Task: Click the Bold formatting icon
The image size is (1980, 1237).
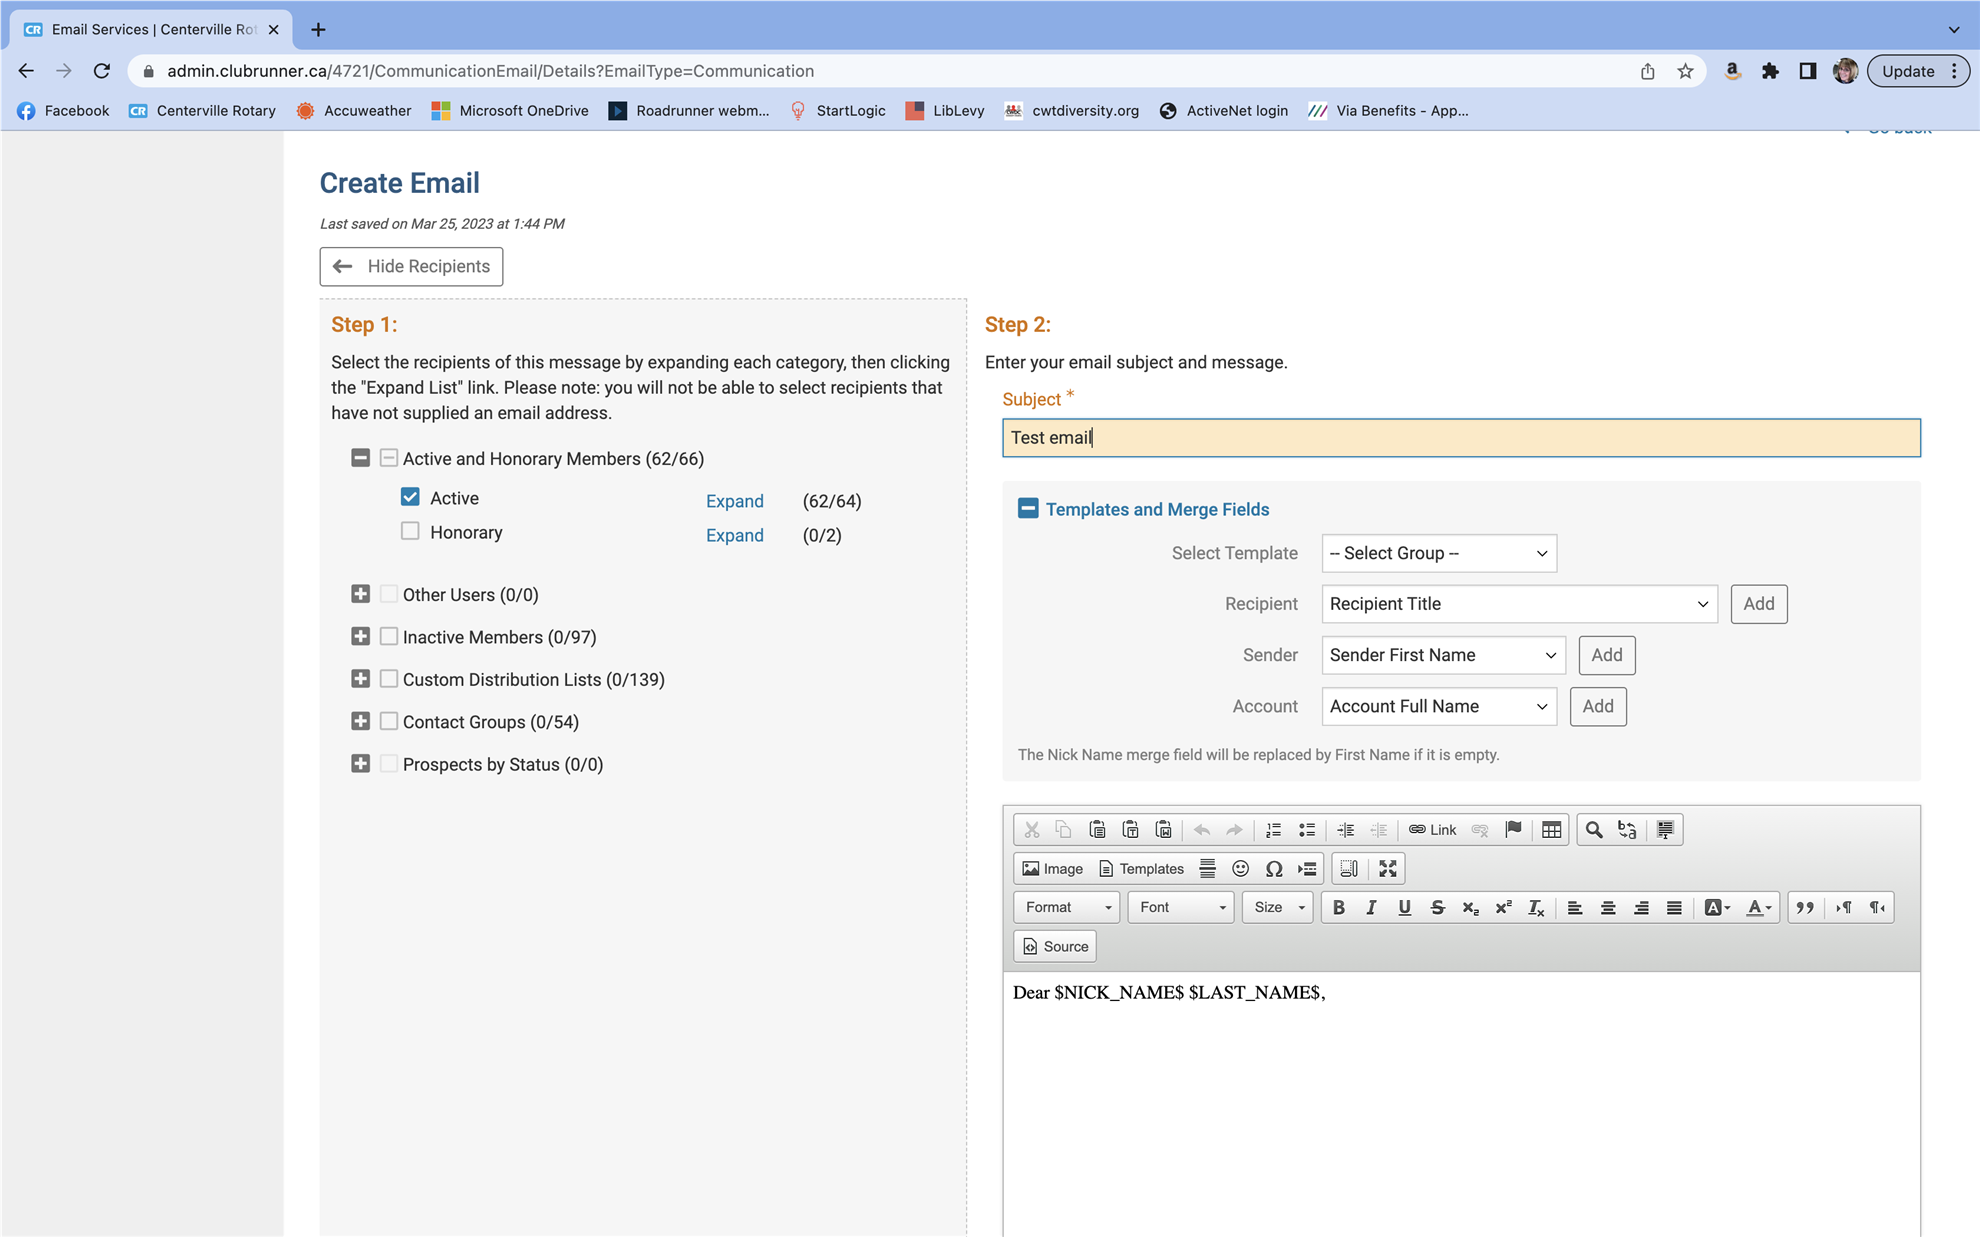Action: pos(1338,908)
